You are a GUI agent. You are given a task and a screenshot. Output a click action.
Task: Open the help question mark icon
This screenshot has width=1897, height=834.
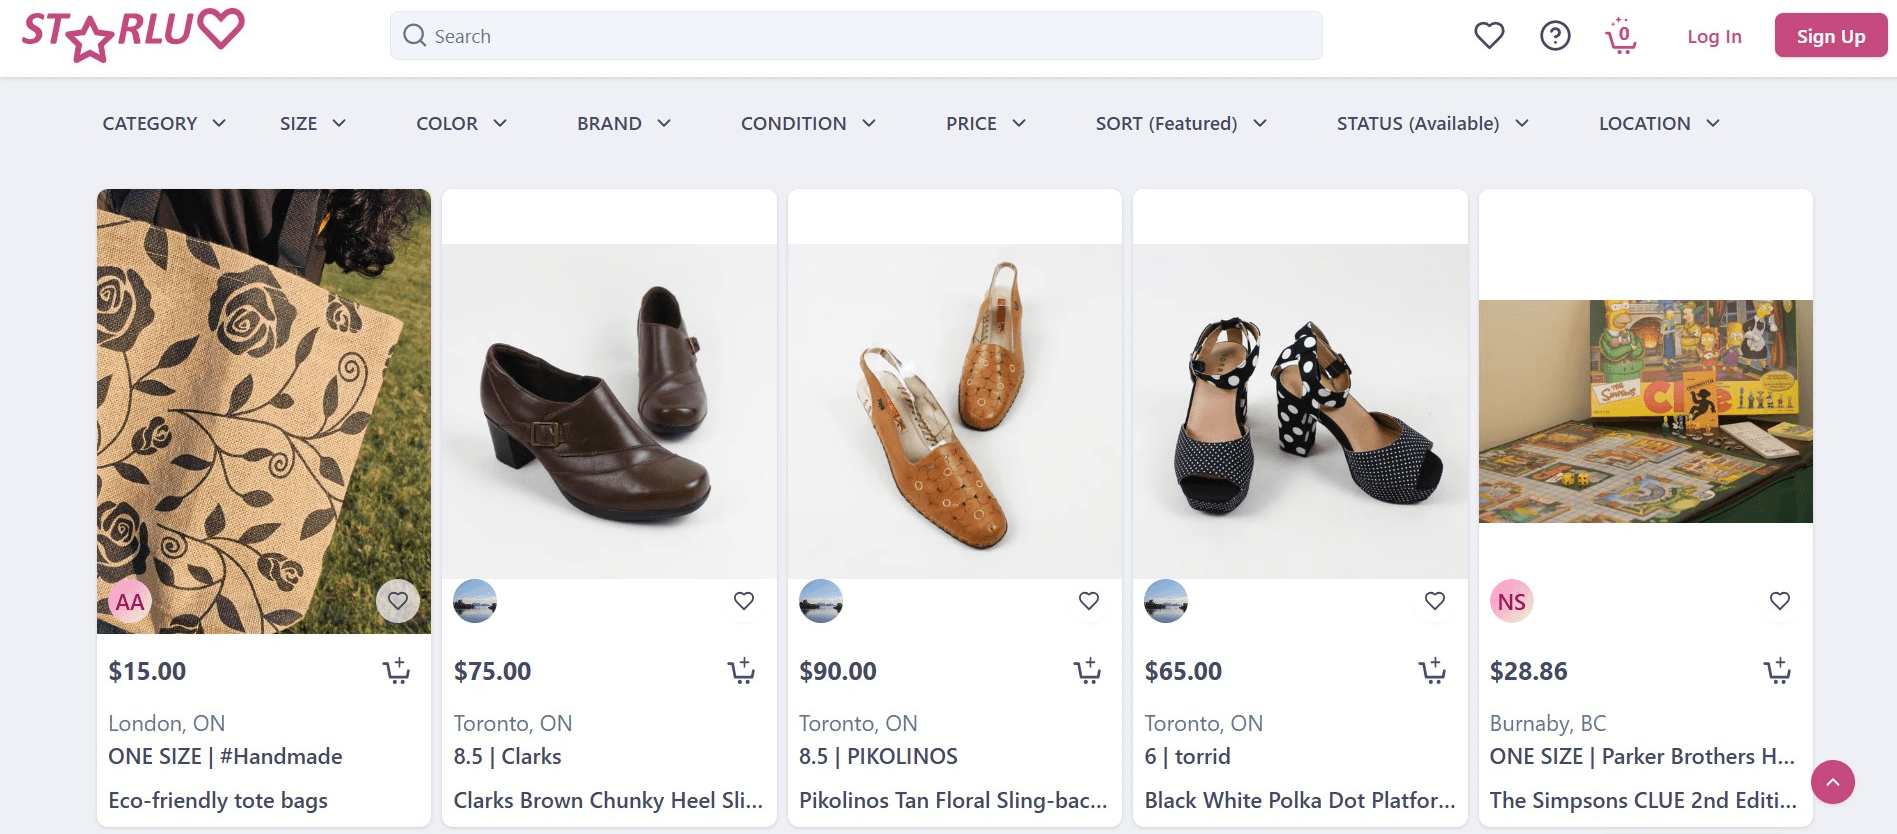1555,36
